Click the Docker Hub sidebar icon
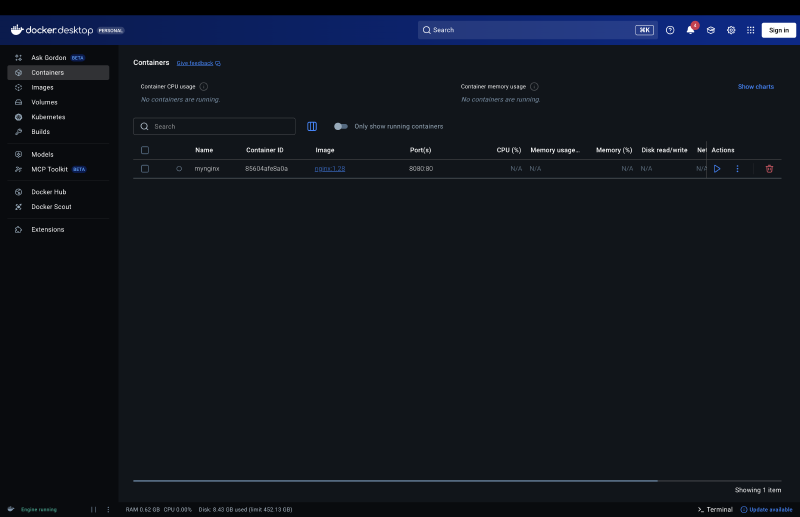This screenshot has width=800, height=517. [18, 192]
